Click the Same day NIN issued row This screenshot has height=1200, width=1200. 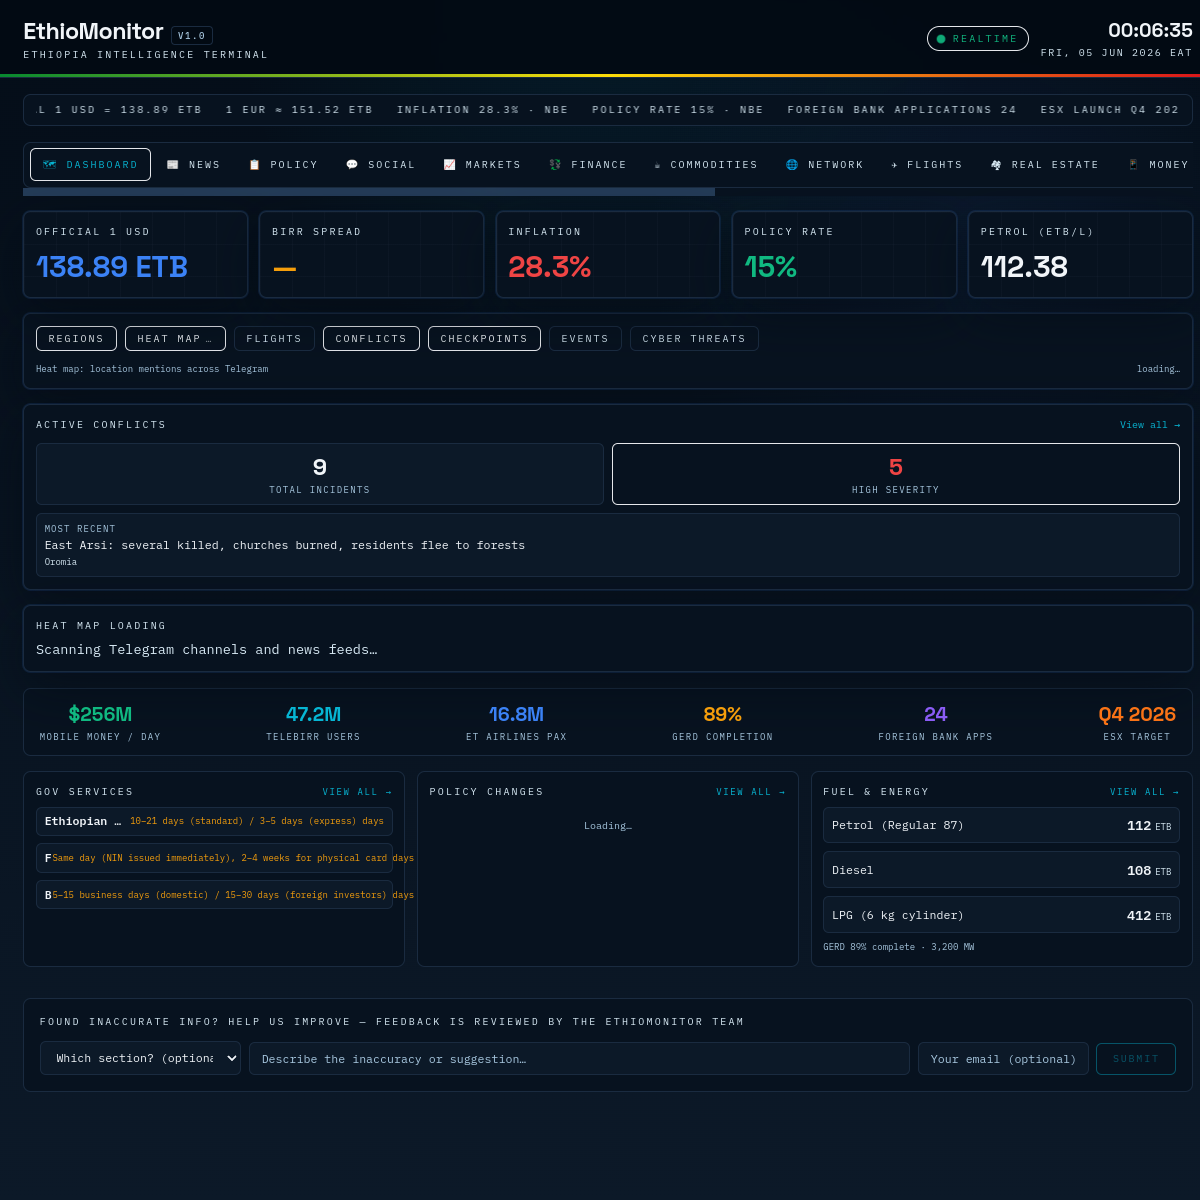(x=214, y=858)
